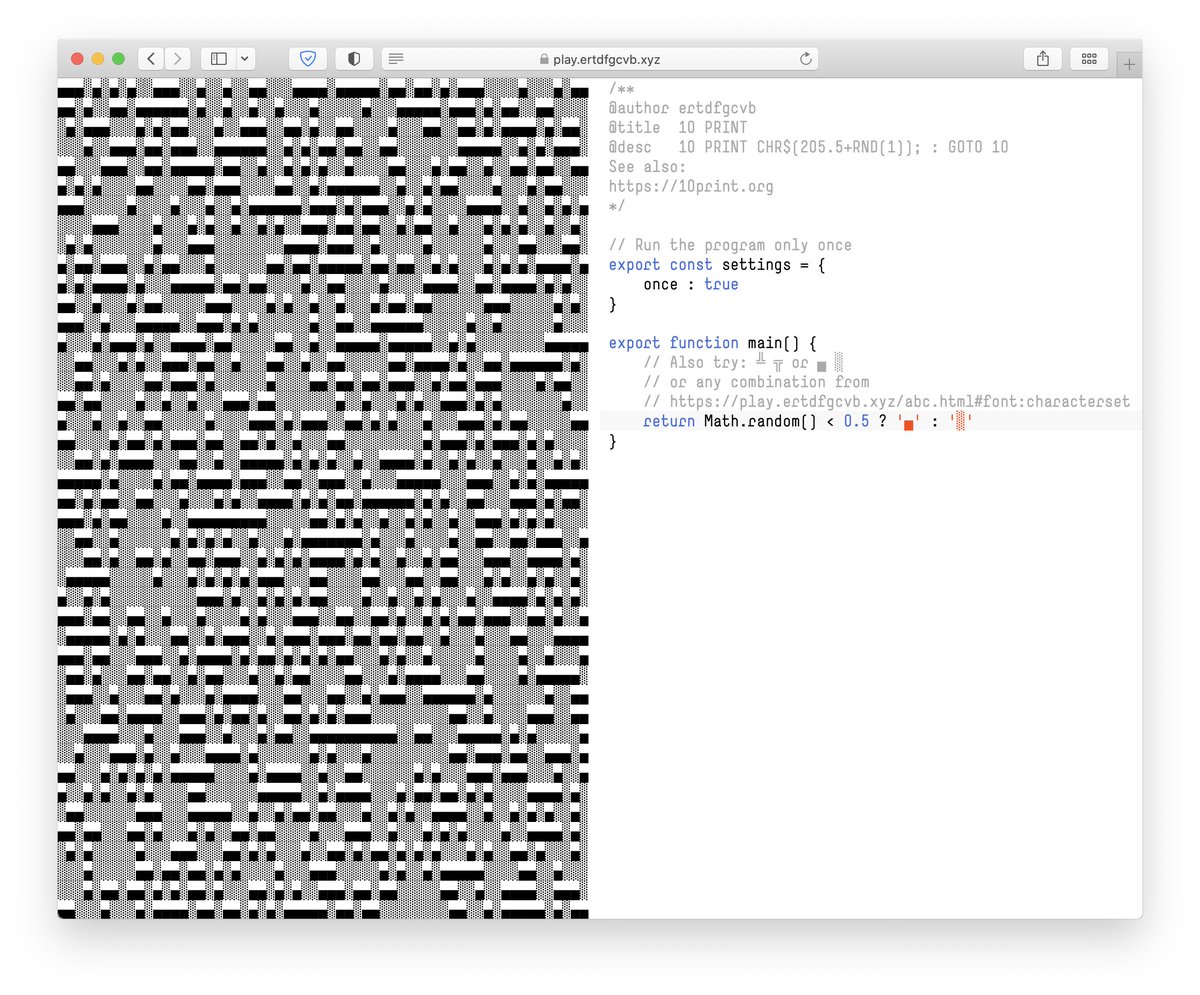Viewport: 1200px width, 995px height.
Task: Click the '@author ertdfgcvb' comment line
Action: (x=683, y=108)
